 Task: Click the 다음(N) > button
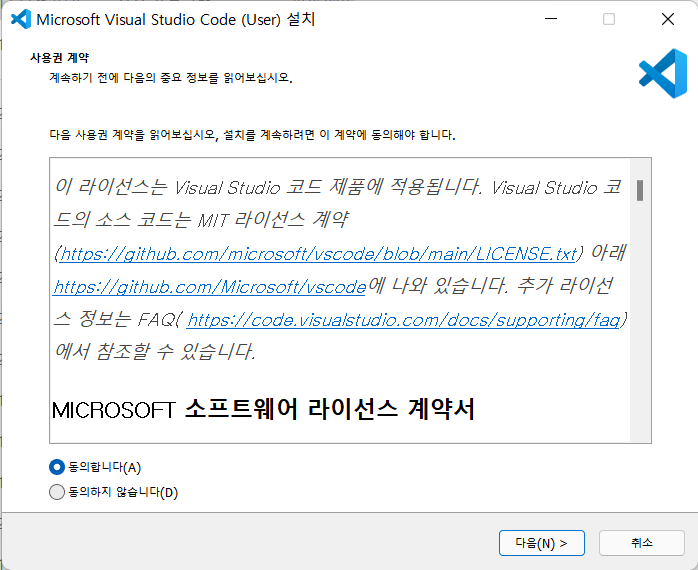[x=541, y=543]
